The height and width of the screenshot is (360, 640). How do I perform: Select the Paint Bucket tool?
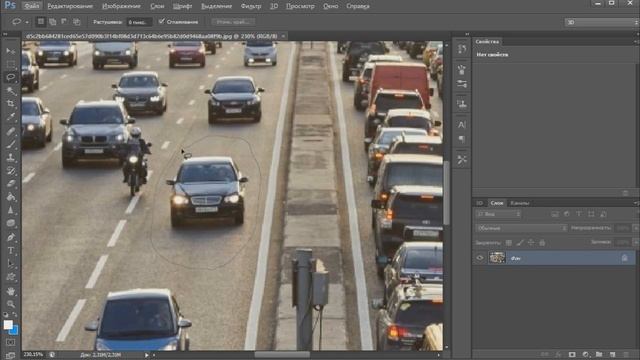11,197
